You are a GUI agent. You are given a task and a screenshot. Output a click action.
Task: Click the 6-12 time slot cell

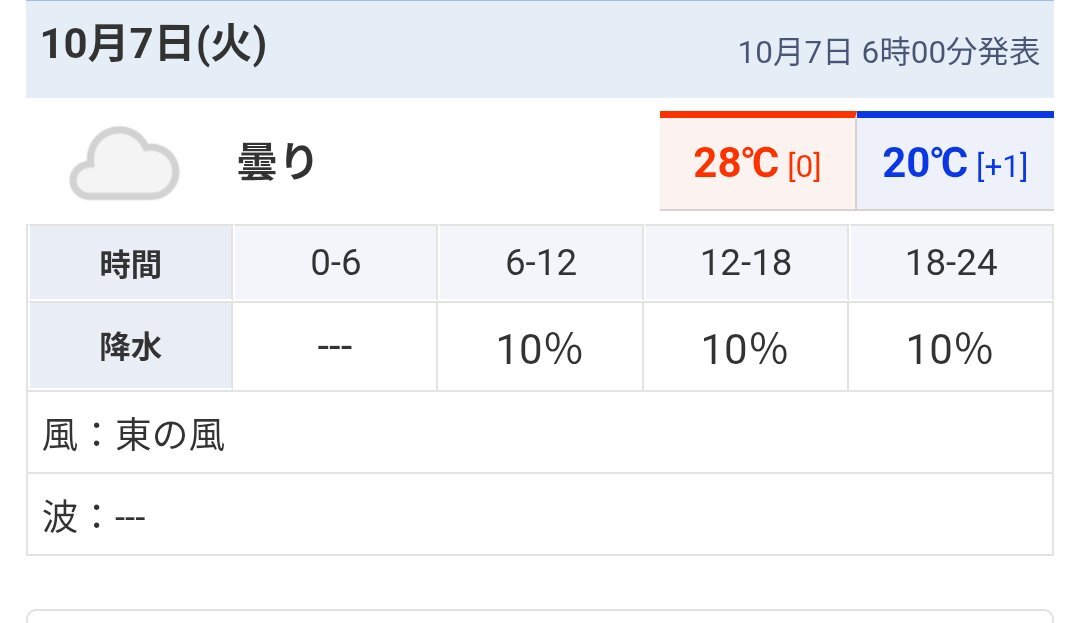point(540,264)
